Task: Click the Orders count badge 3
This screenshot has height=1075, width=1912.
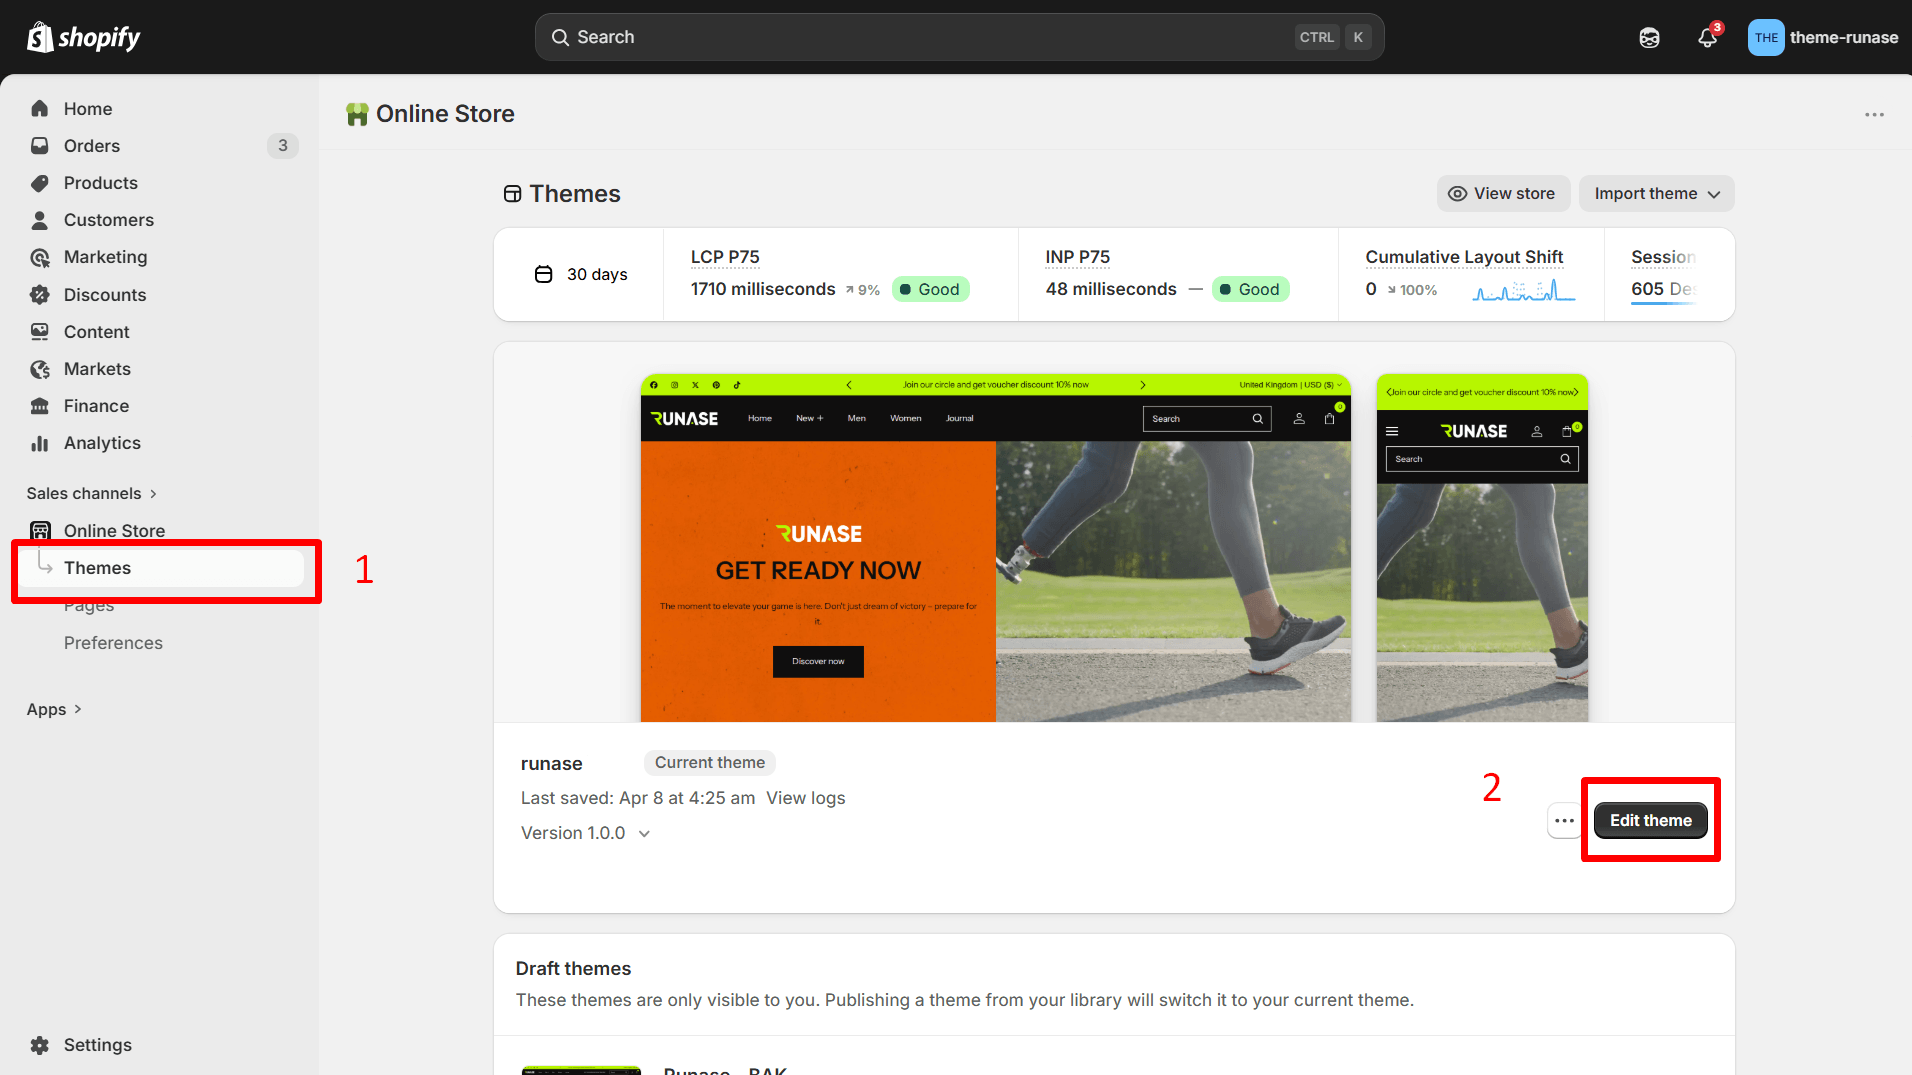Action: coord(283,146)
